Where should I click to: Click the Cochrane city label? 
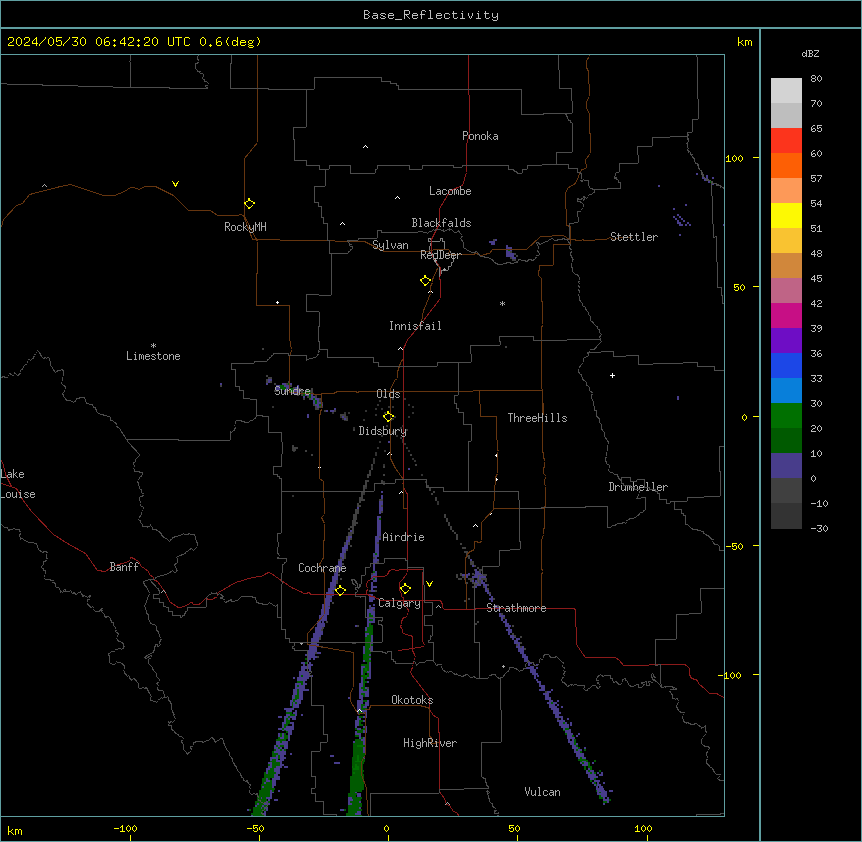click(x=322, y=568)
